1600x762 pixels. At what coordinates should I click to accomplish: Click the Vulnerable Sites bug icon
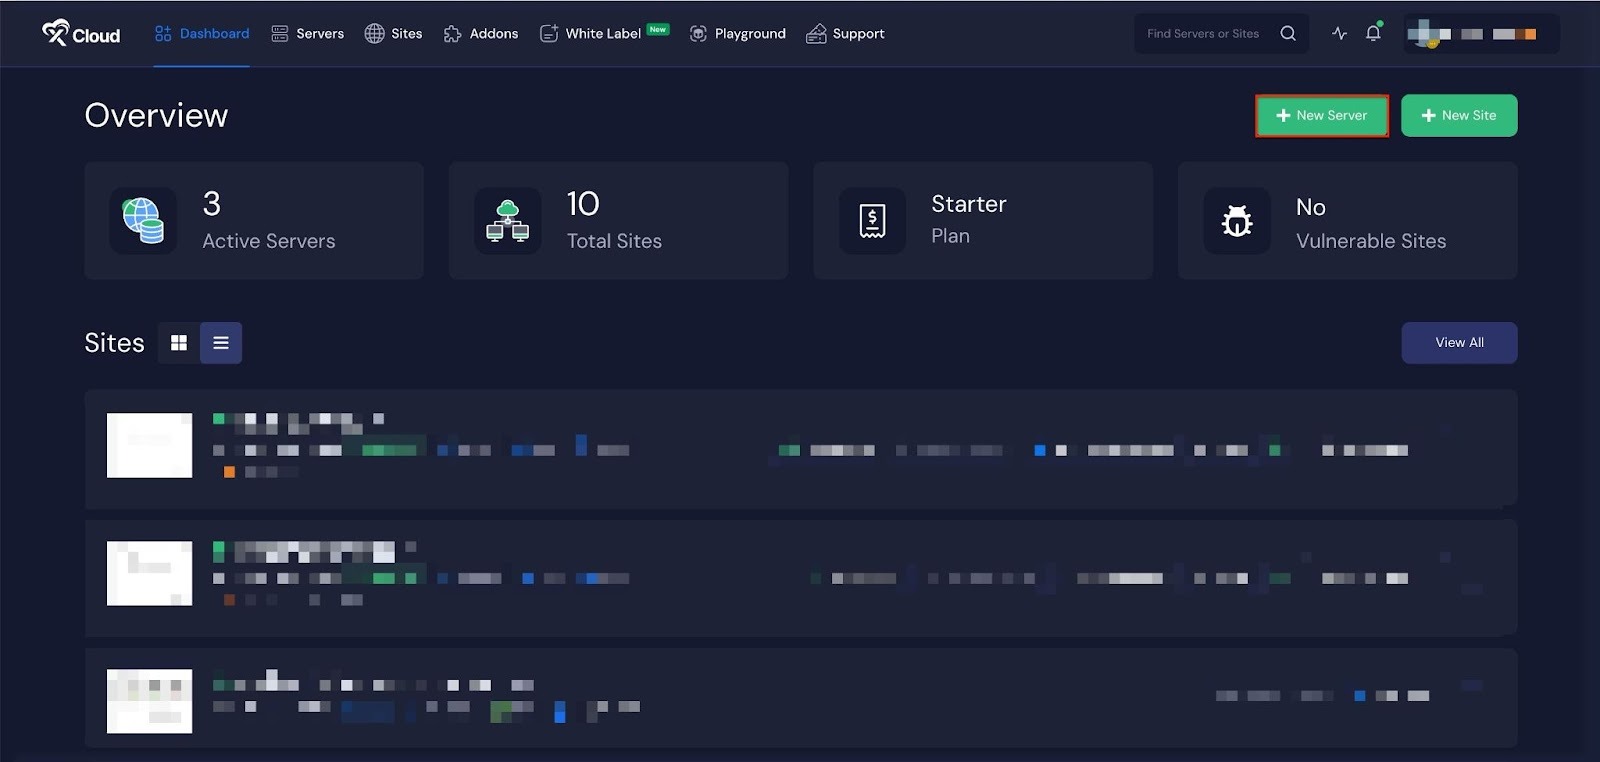1237,221
